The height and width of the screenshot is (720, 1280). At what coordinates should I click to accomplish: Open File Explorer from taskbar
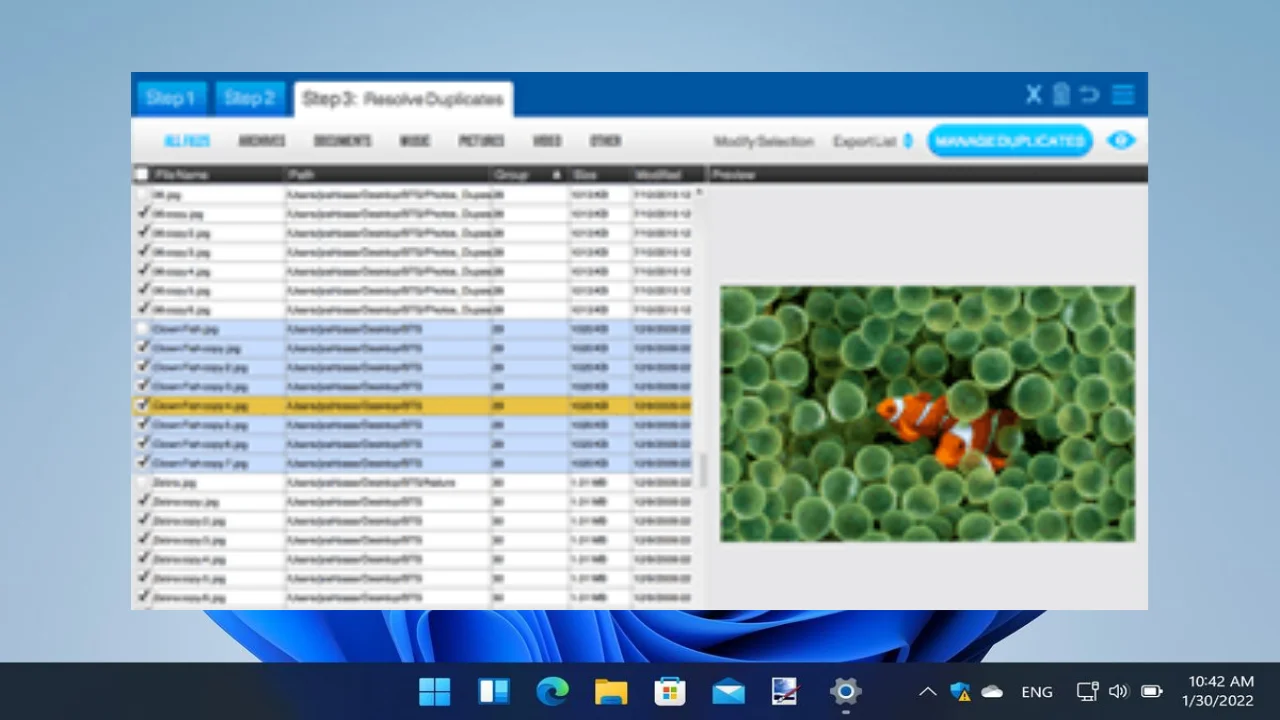(611, 691)
